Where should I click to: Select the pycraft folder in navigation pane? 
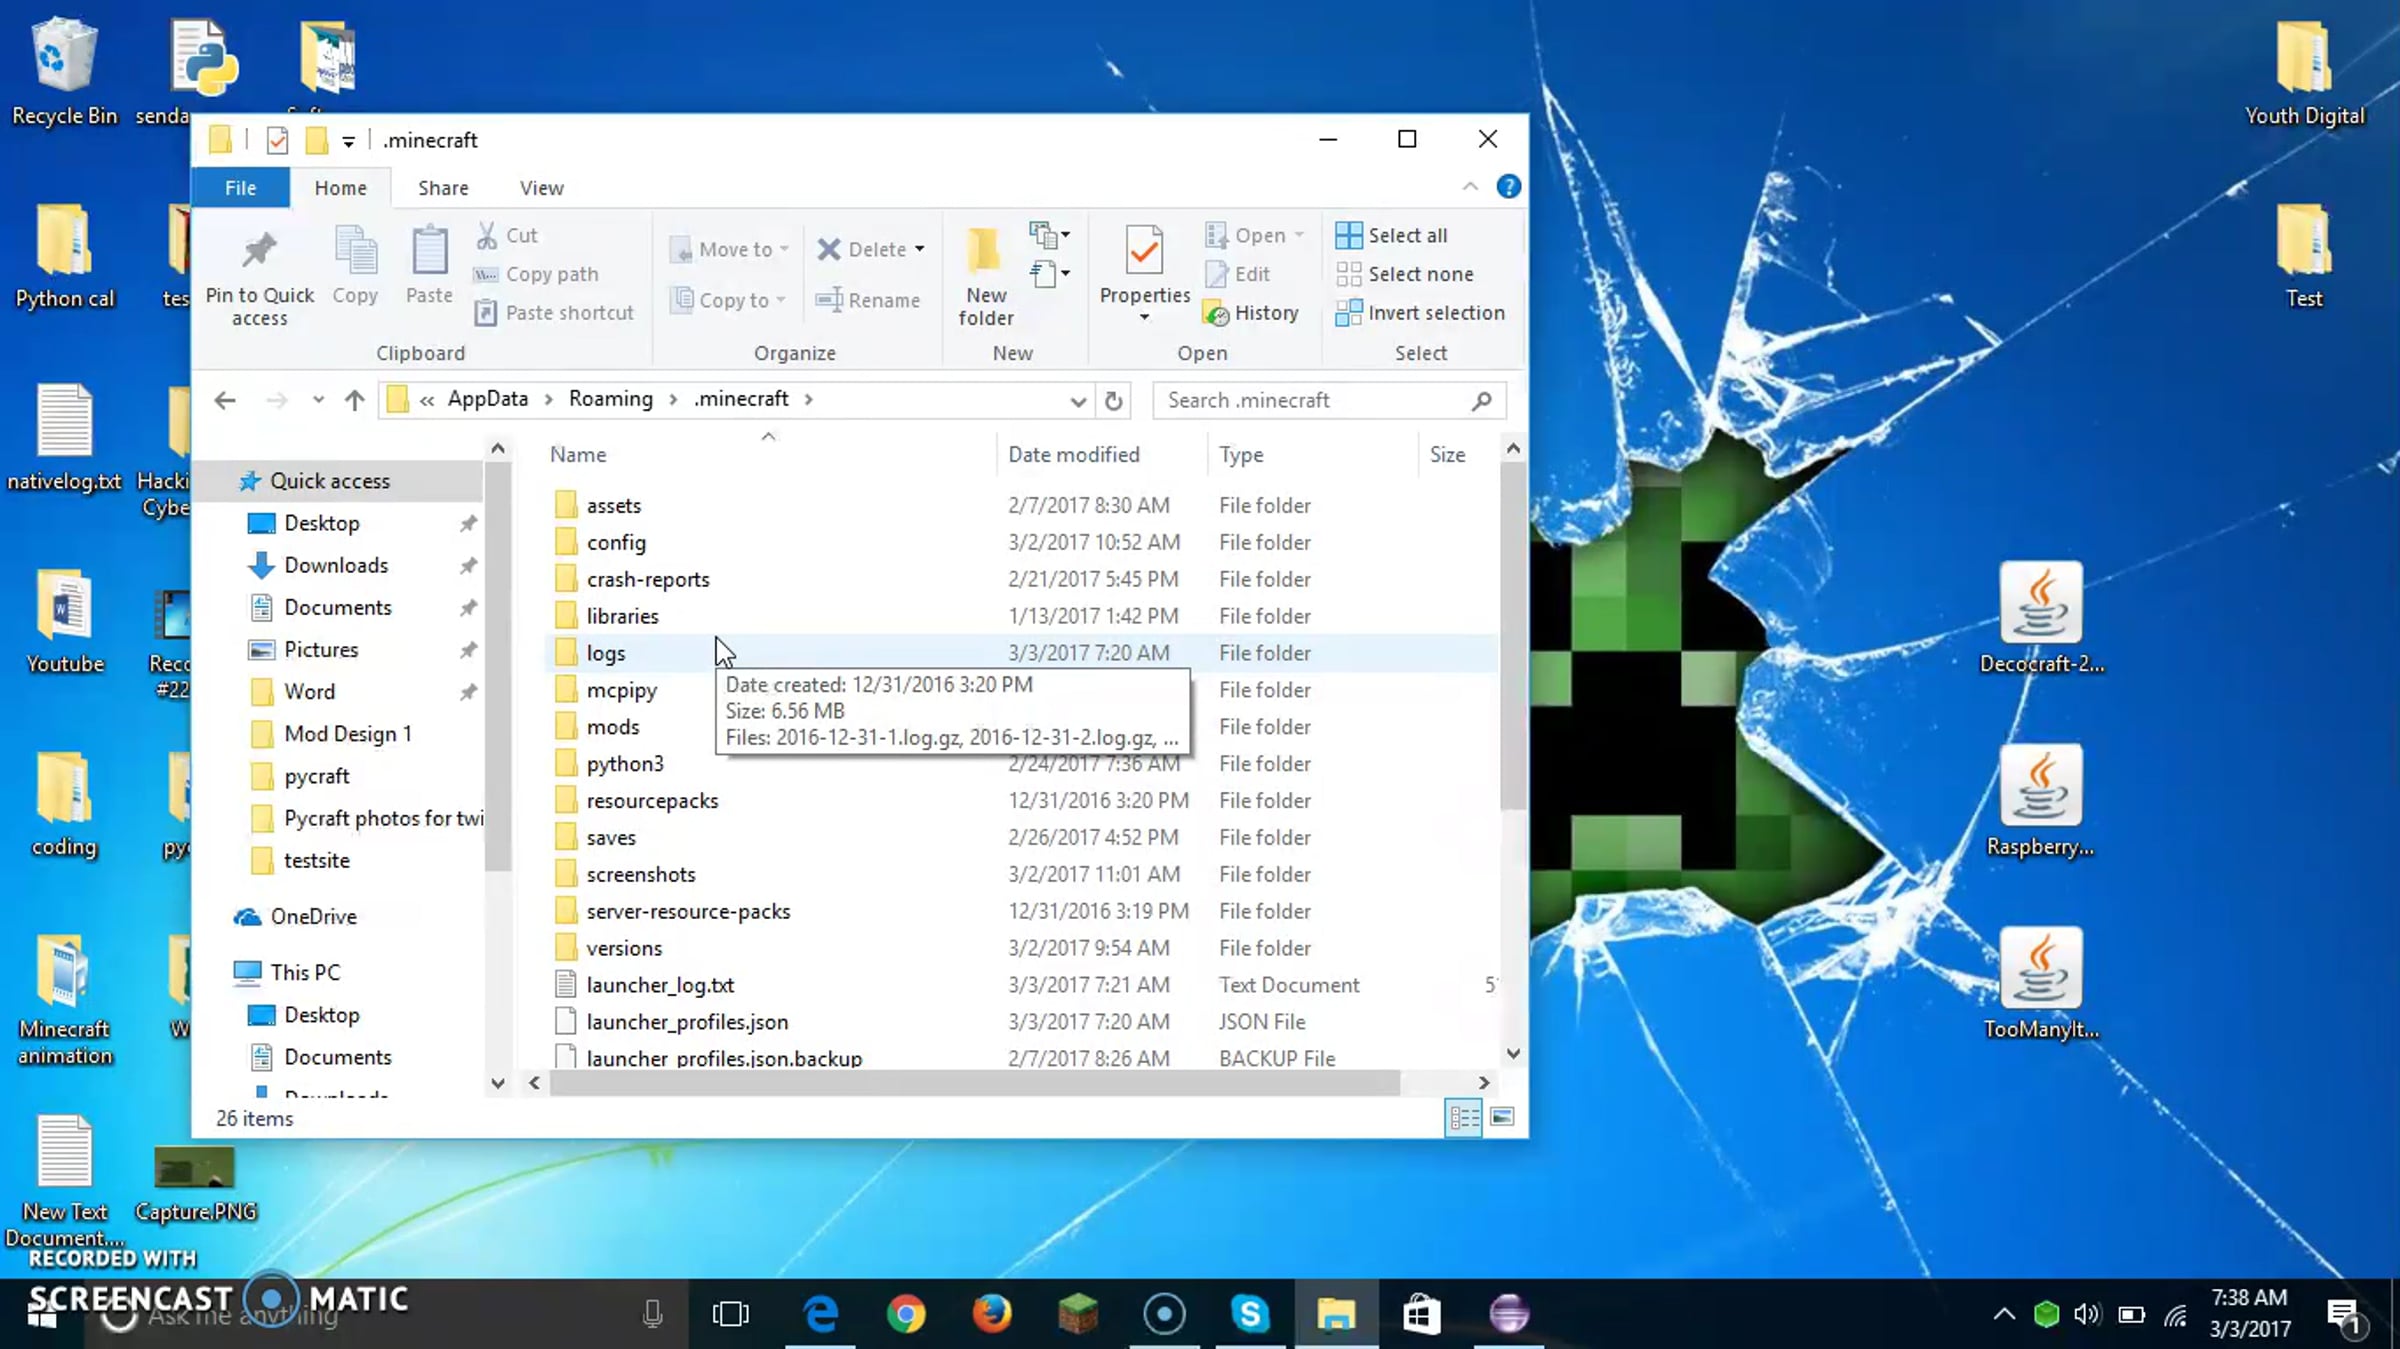(316, 777)
